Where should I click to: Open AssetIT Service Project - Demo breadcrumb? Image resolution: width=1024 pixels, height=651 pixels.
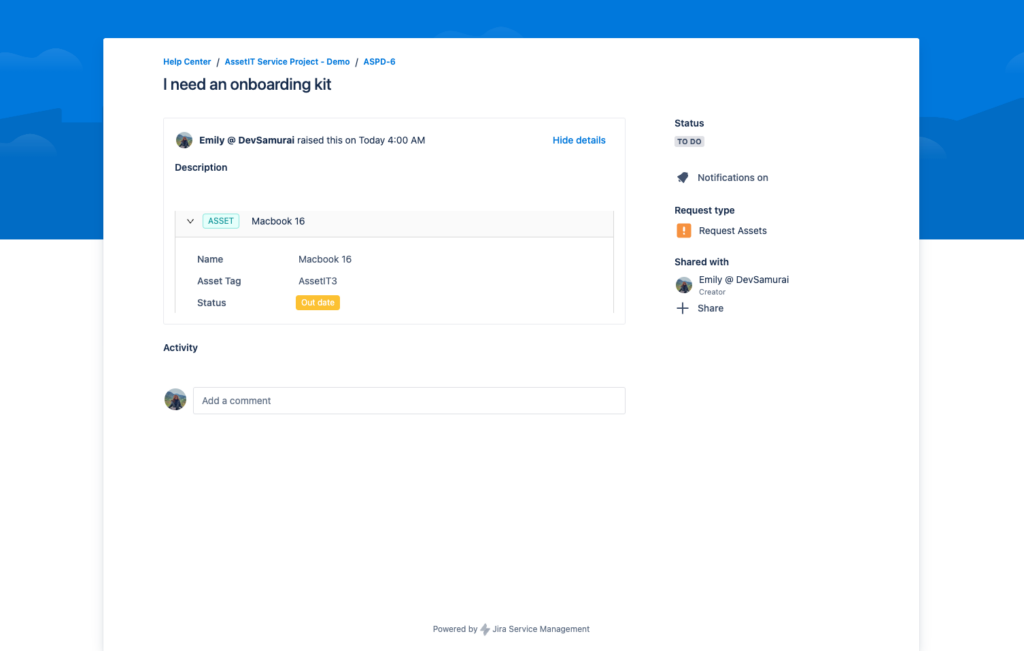(287, 61)
